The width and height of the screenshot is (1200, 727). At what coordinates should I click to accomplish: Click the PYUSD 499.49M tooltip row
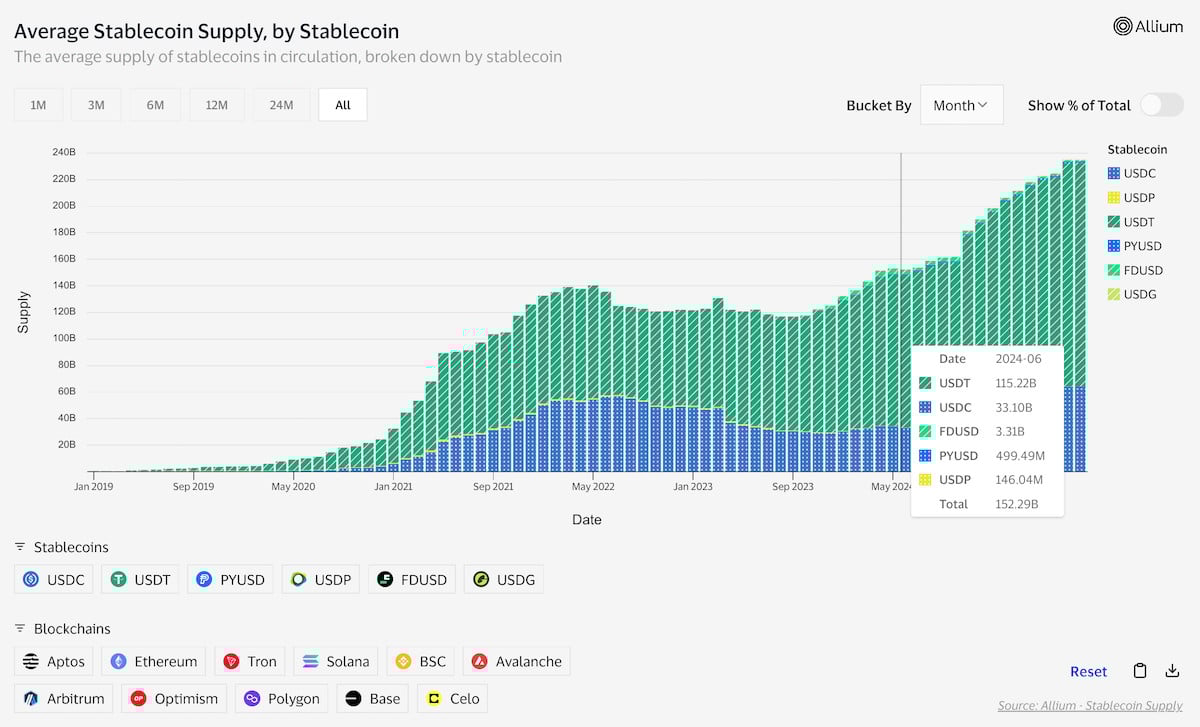pyautogui.click(x=988, y=456)
